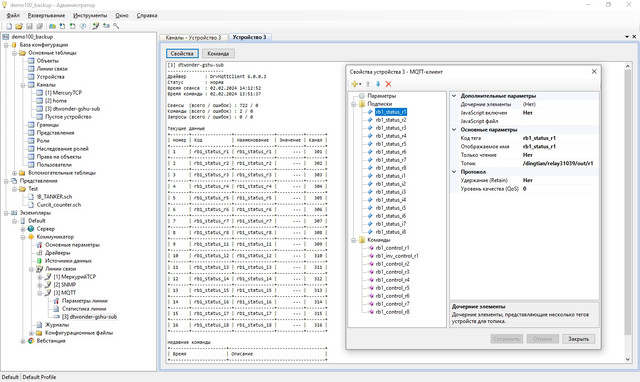Click the add line toolbar icon
The height and width of the screenshot is (382, 640).
point(96,26)
